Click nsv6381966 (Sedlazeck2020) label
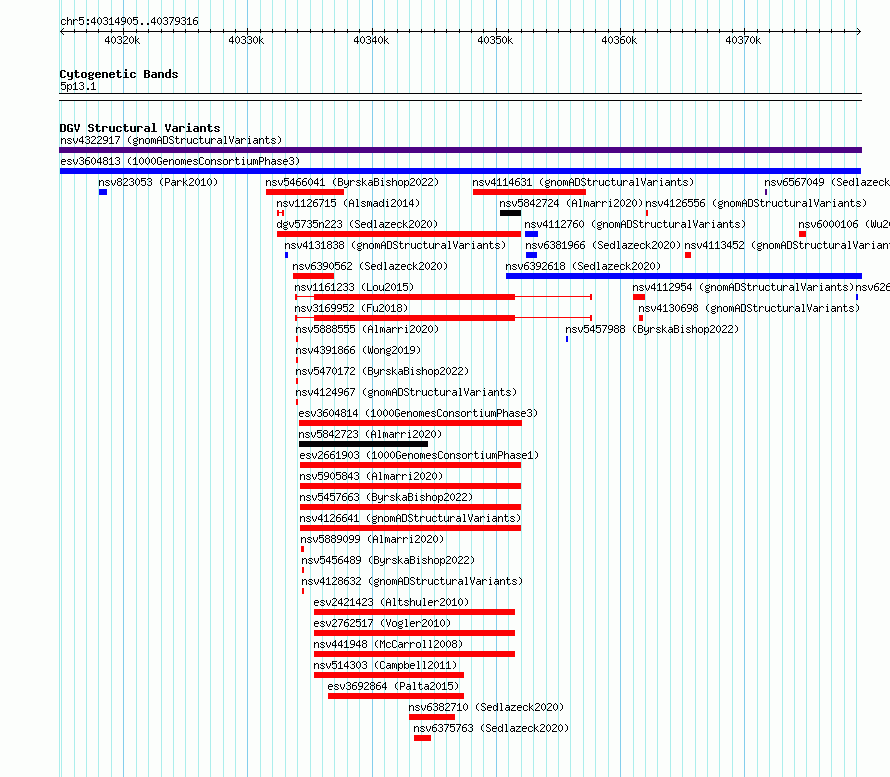Screen dimensions: 890x777 (603, 245)
